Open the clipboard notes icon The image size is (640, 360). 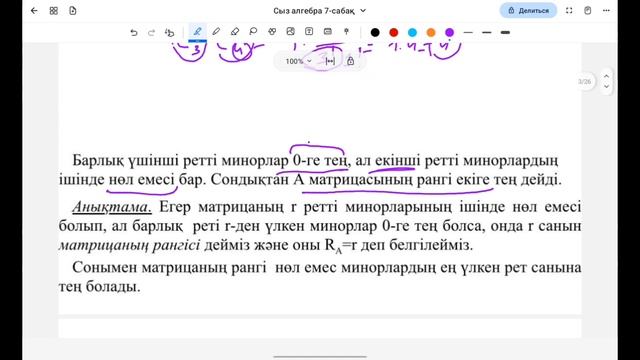pyautogui.click(x=588, y=11)
